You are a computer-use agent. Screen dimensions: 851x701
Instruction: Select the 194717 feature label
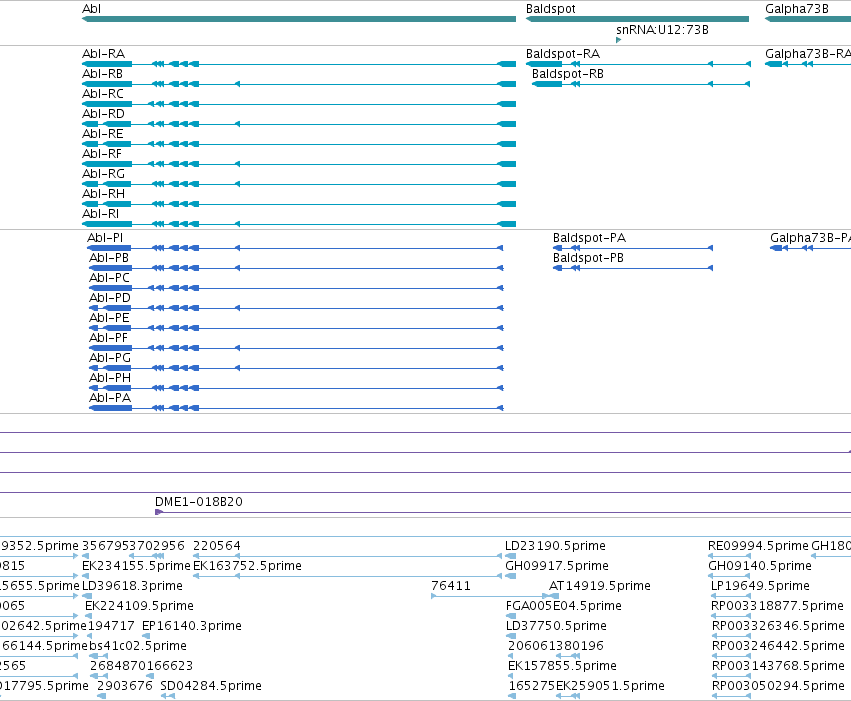(x=111, y=626)
